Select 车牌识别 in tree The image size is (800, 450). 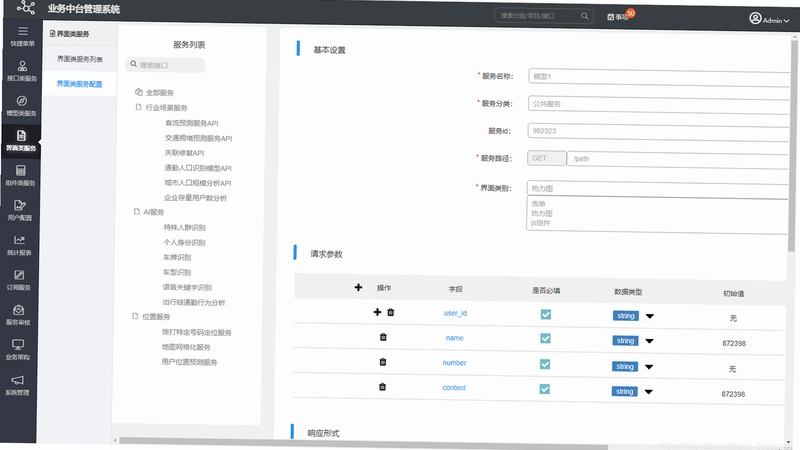point(177,257)
